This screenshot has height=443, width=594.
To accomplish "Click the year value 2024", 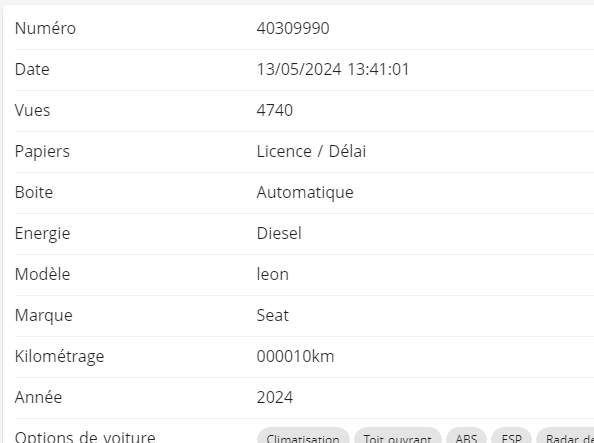I will 275,397.
